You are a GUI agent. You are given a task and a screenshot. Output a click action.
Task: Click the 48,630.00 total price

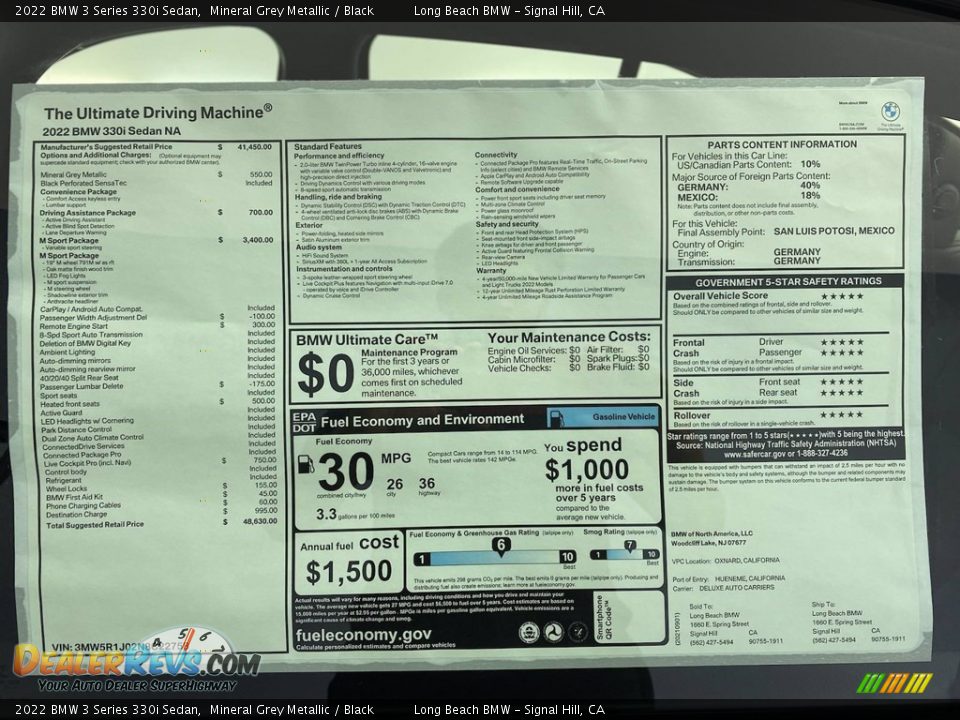260,521
